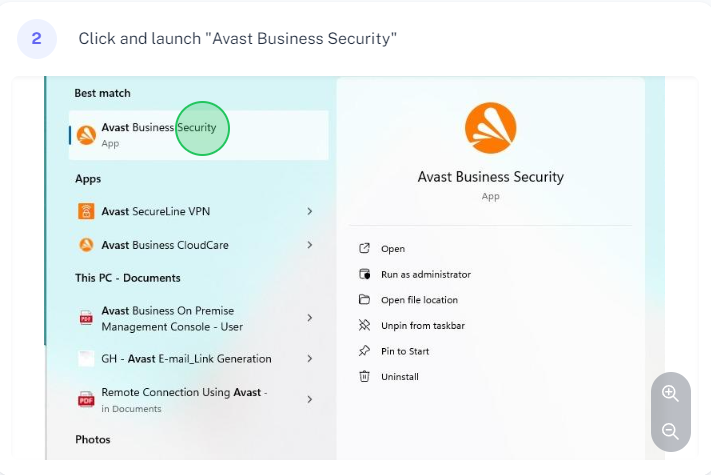This screenshot has width=711, height=475.
Task: Click the Unpin from taskbar icon
Action: tap(365, 325)
